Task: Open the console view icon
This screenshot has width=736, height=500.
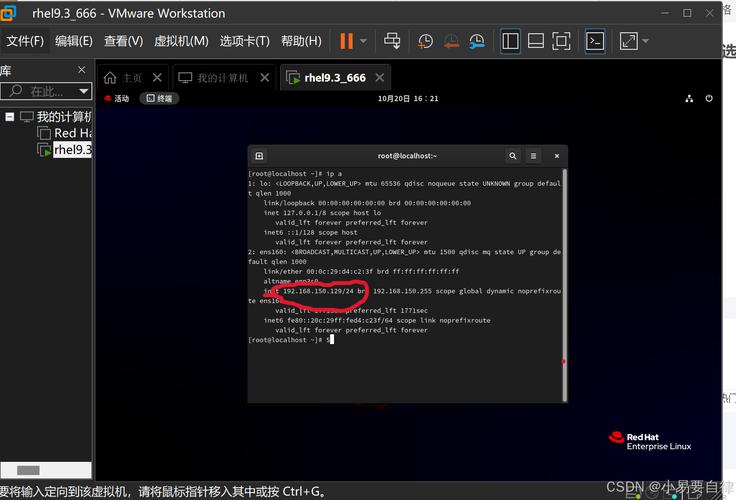Action: (x=595, y=41)
